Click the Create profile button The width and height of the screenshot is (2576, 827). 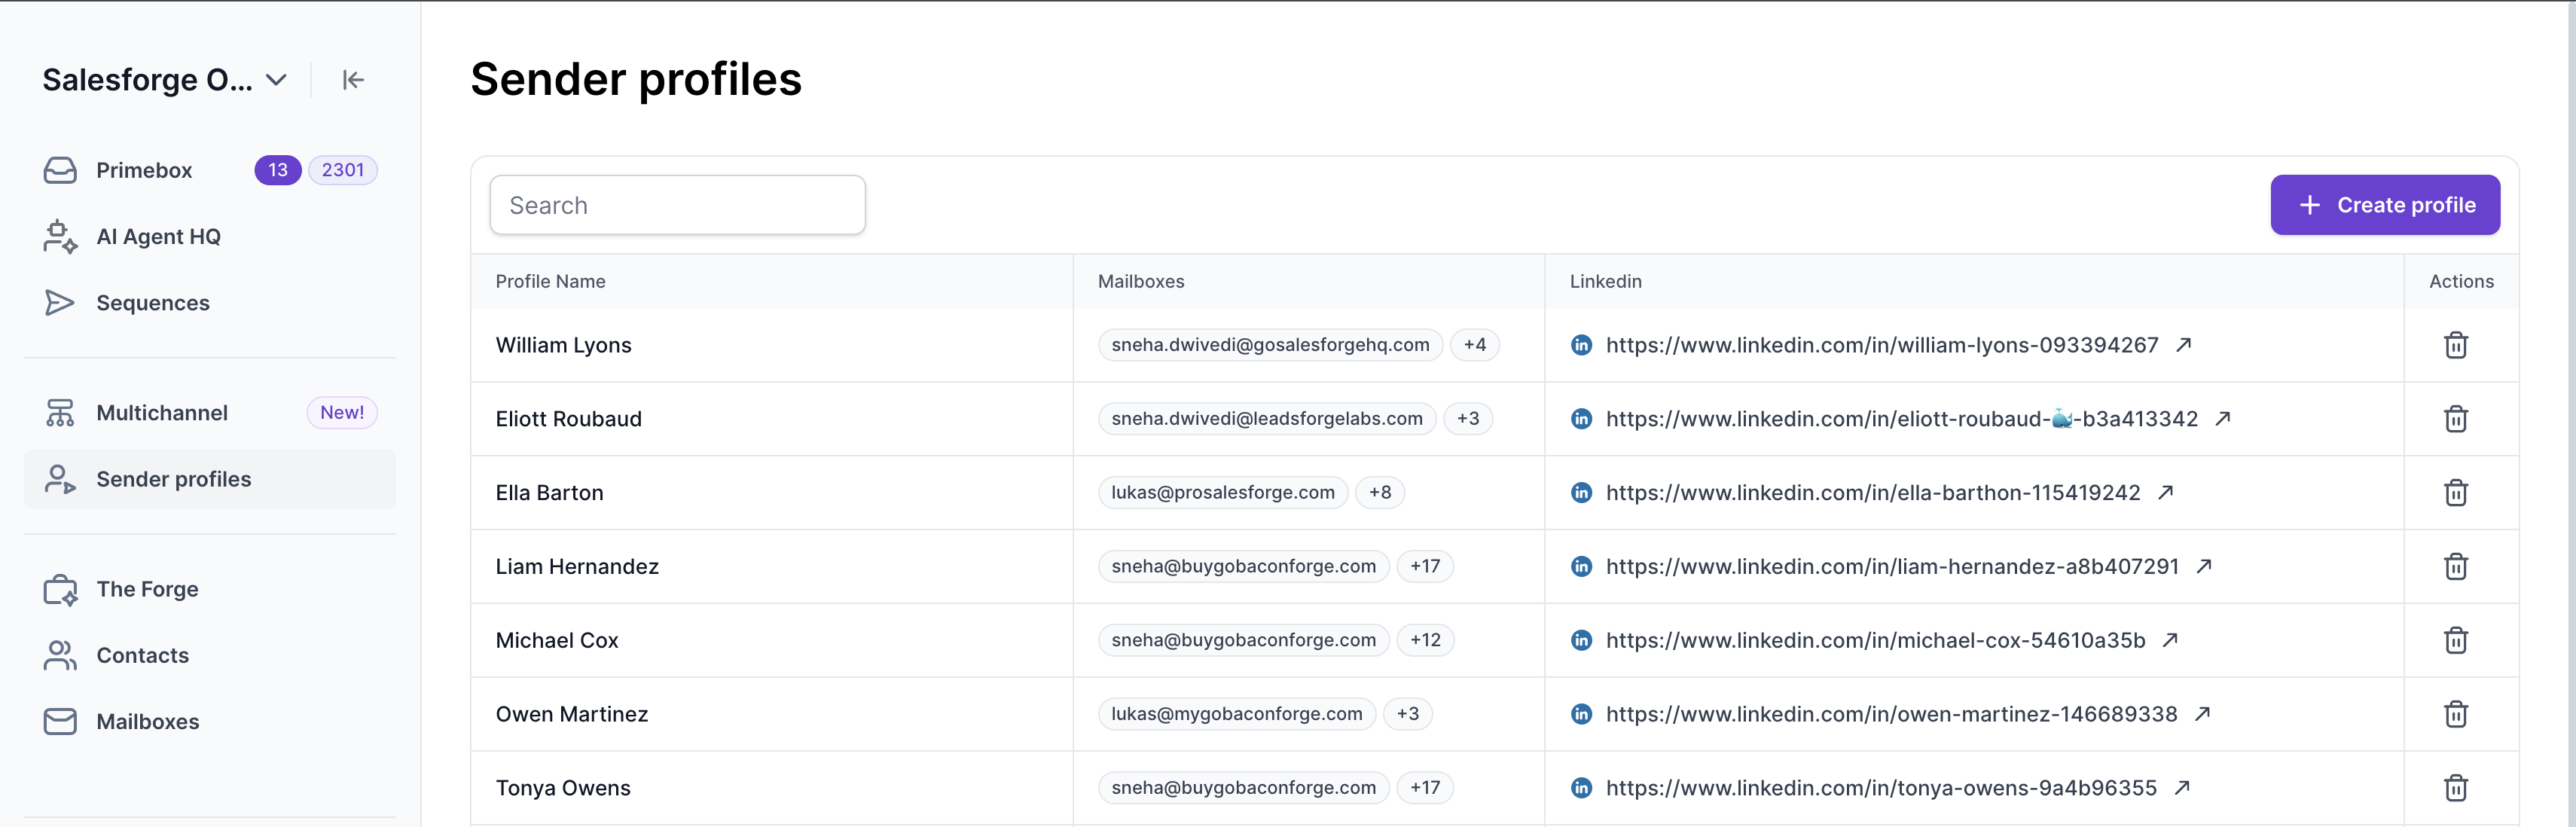point(2384,205)
